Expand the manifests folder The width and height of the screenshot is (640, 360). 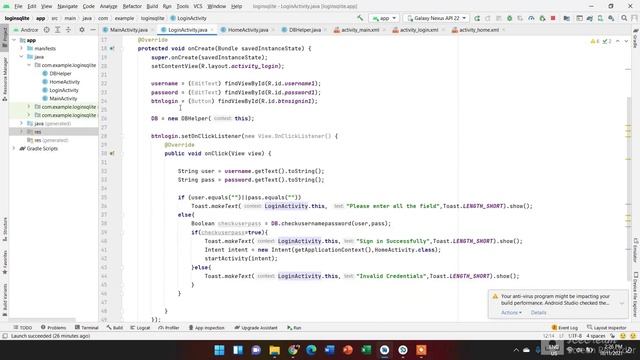[x=22, y=48]
